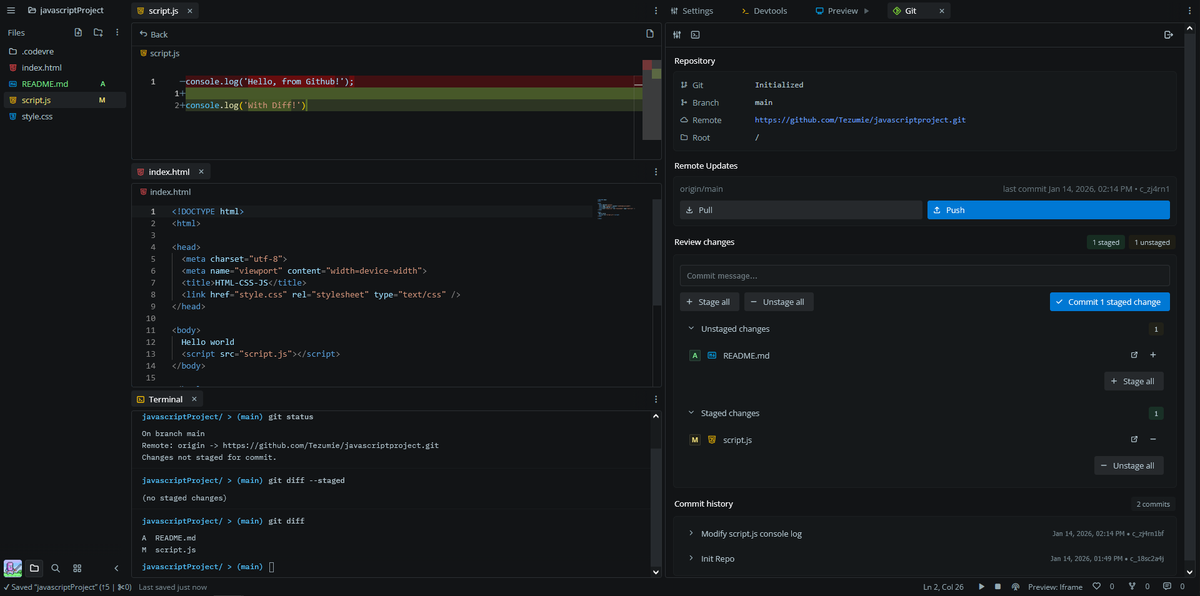Pull from origin/main
This screenshot has width=1200, height=596.
(801, 210)
